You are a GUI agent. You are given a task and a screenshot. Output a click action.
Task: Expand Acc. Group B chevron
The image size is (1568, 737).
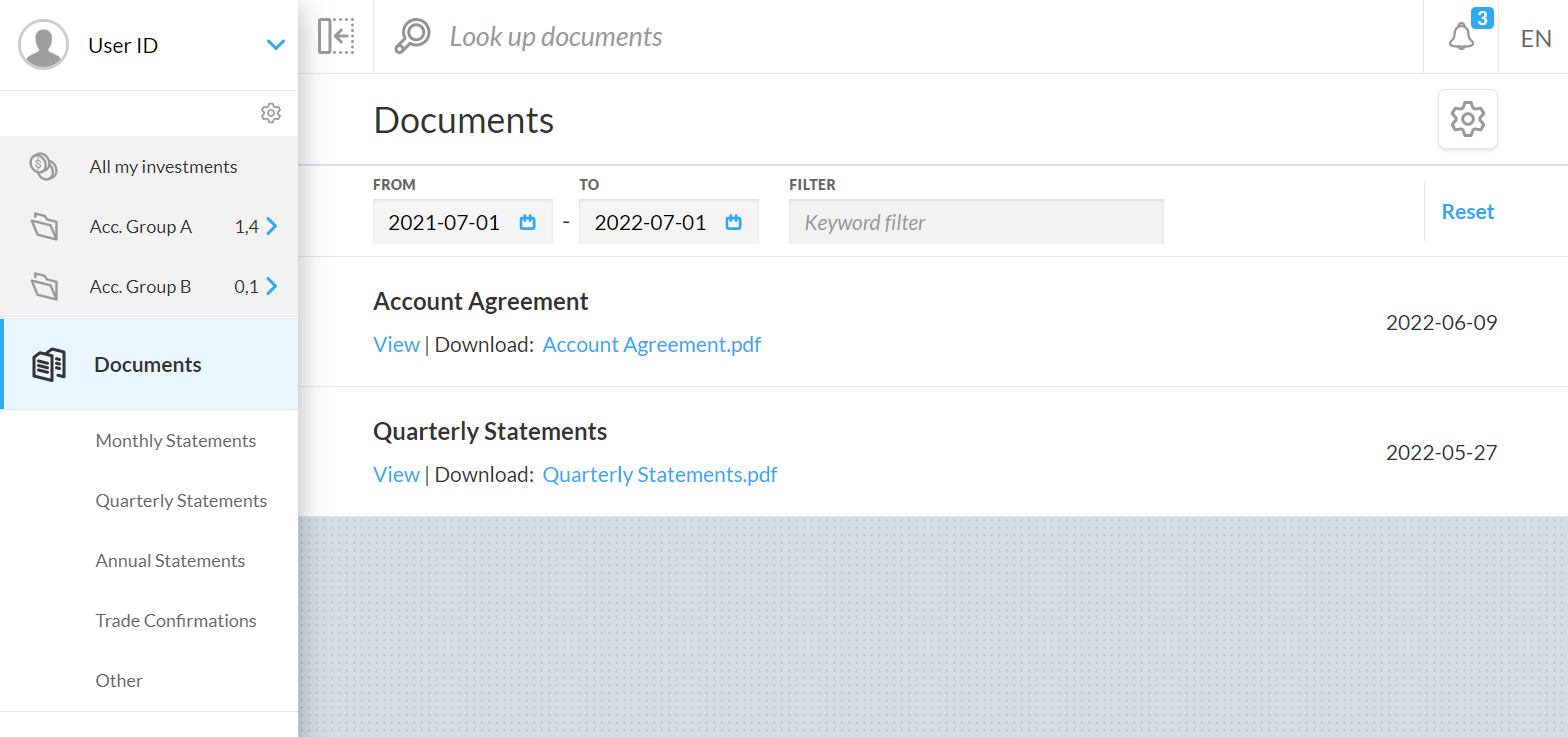click(x=272, y=287)
